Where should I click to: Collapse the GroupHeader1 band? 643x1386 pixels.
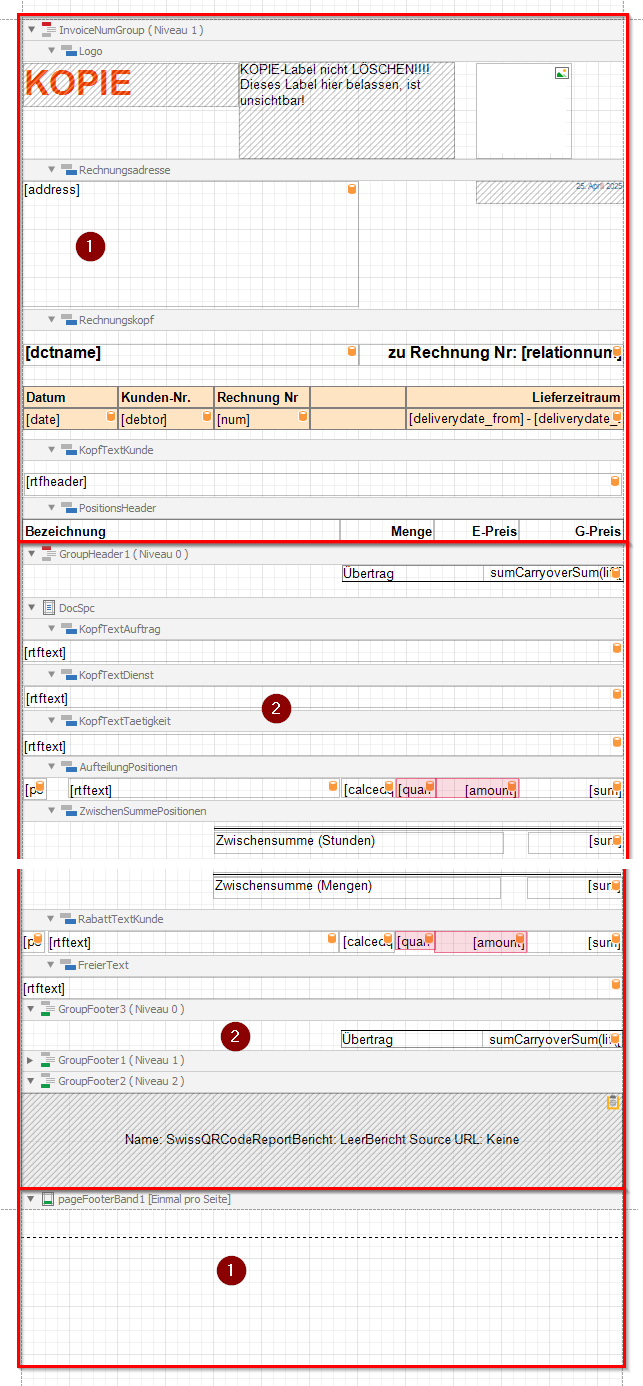point(32,553)
